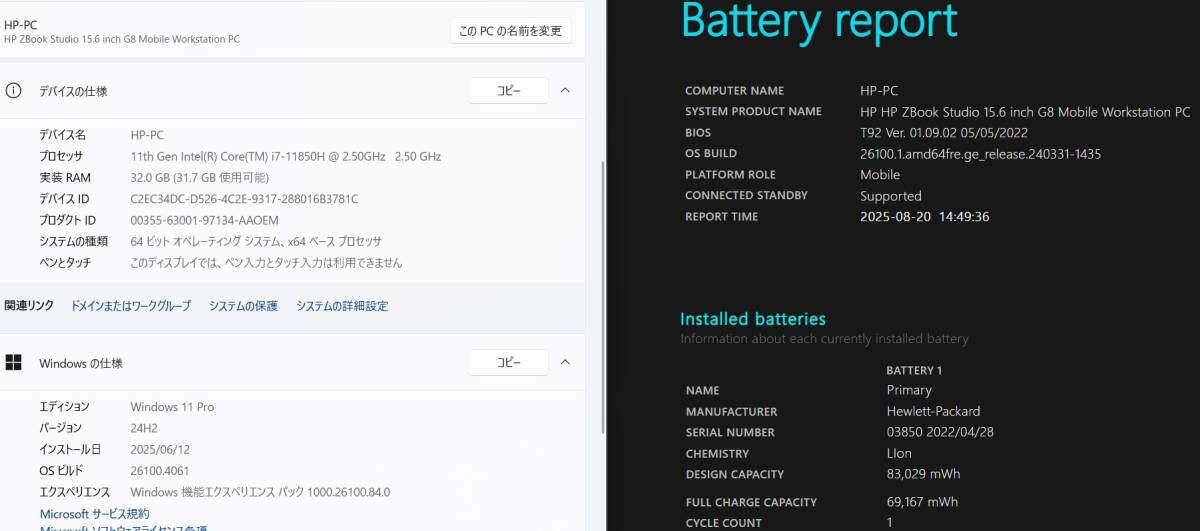The width and height of the screenshot is (1200, 531).
Task: Copy the デバイスの仕様 details
Action: click(x=508, y=91)
